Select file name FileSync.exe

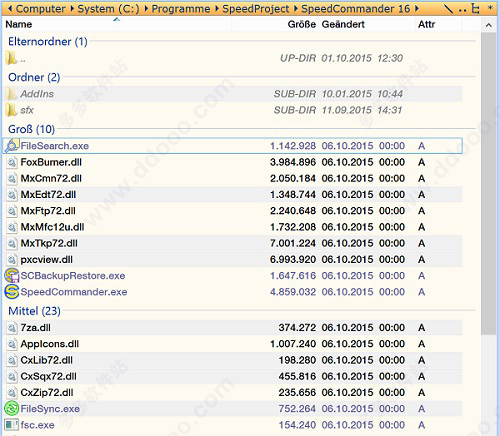tap(50, 409)
